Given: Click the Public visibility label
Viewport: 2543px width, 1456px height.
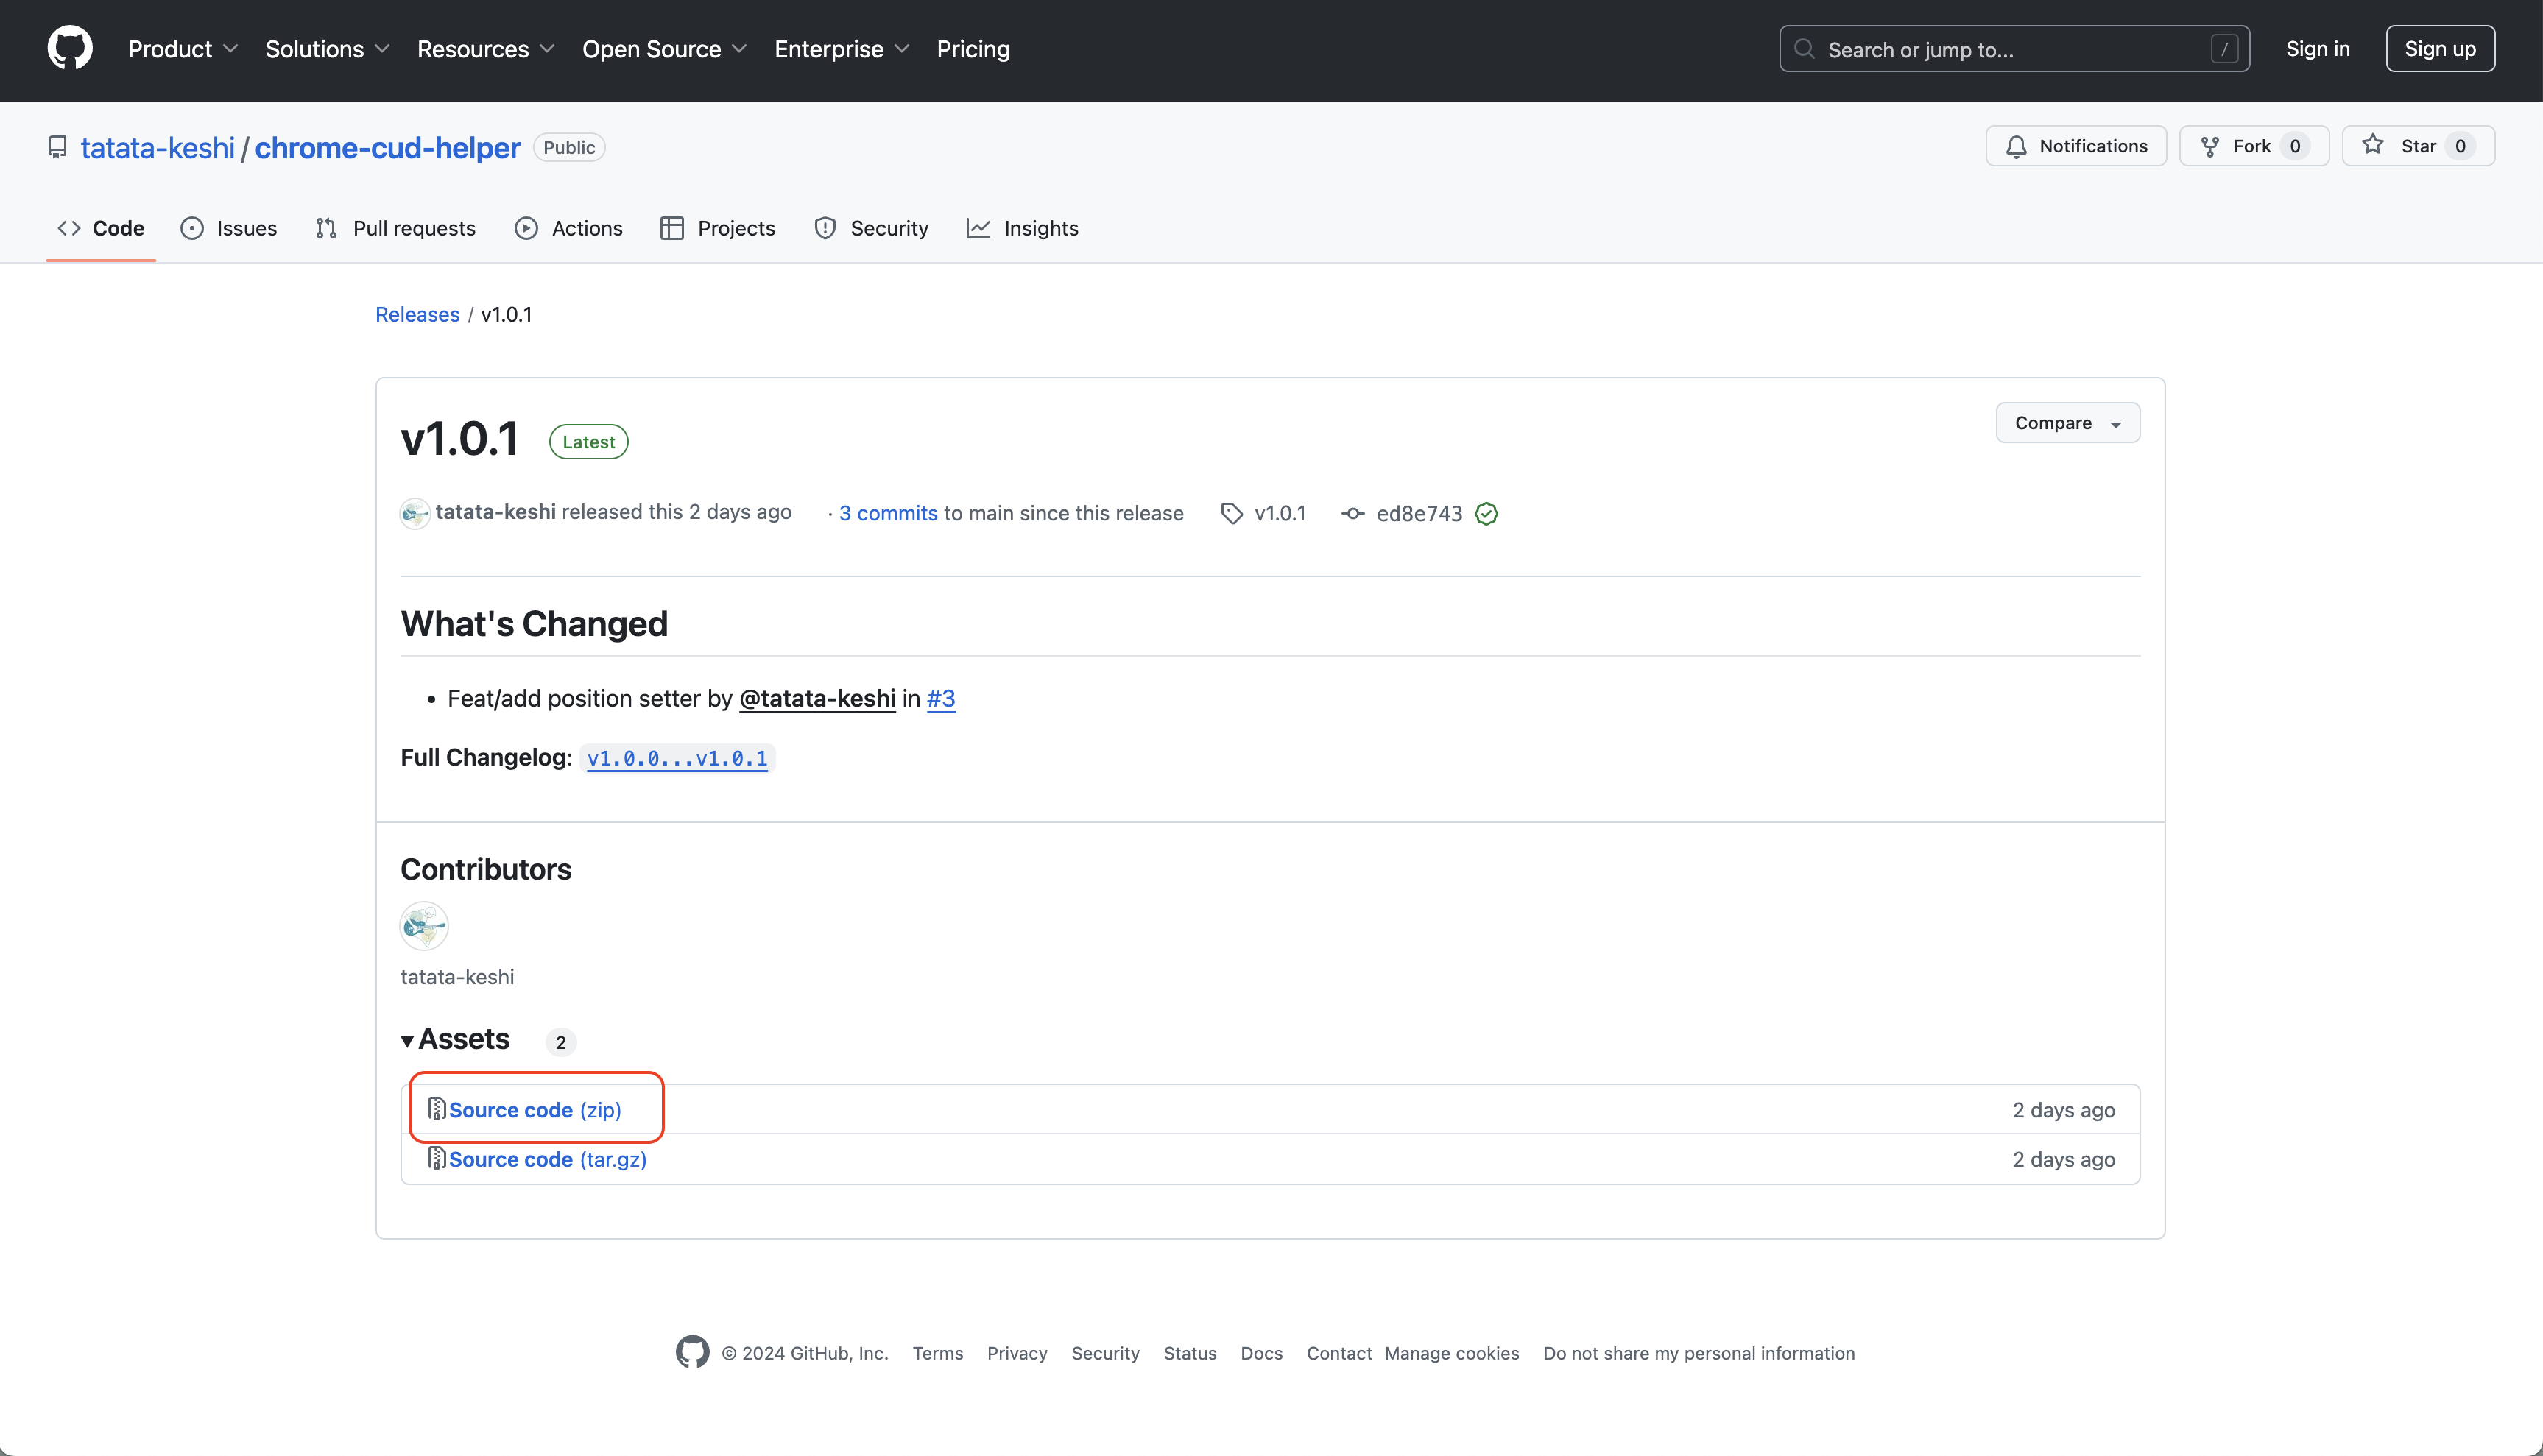Looking at the screenshot, I should [569, 147].
